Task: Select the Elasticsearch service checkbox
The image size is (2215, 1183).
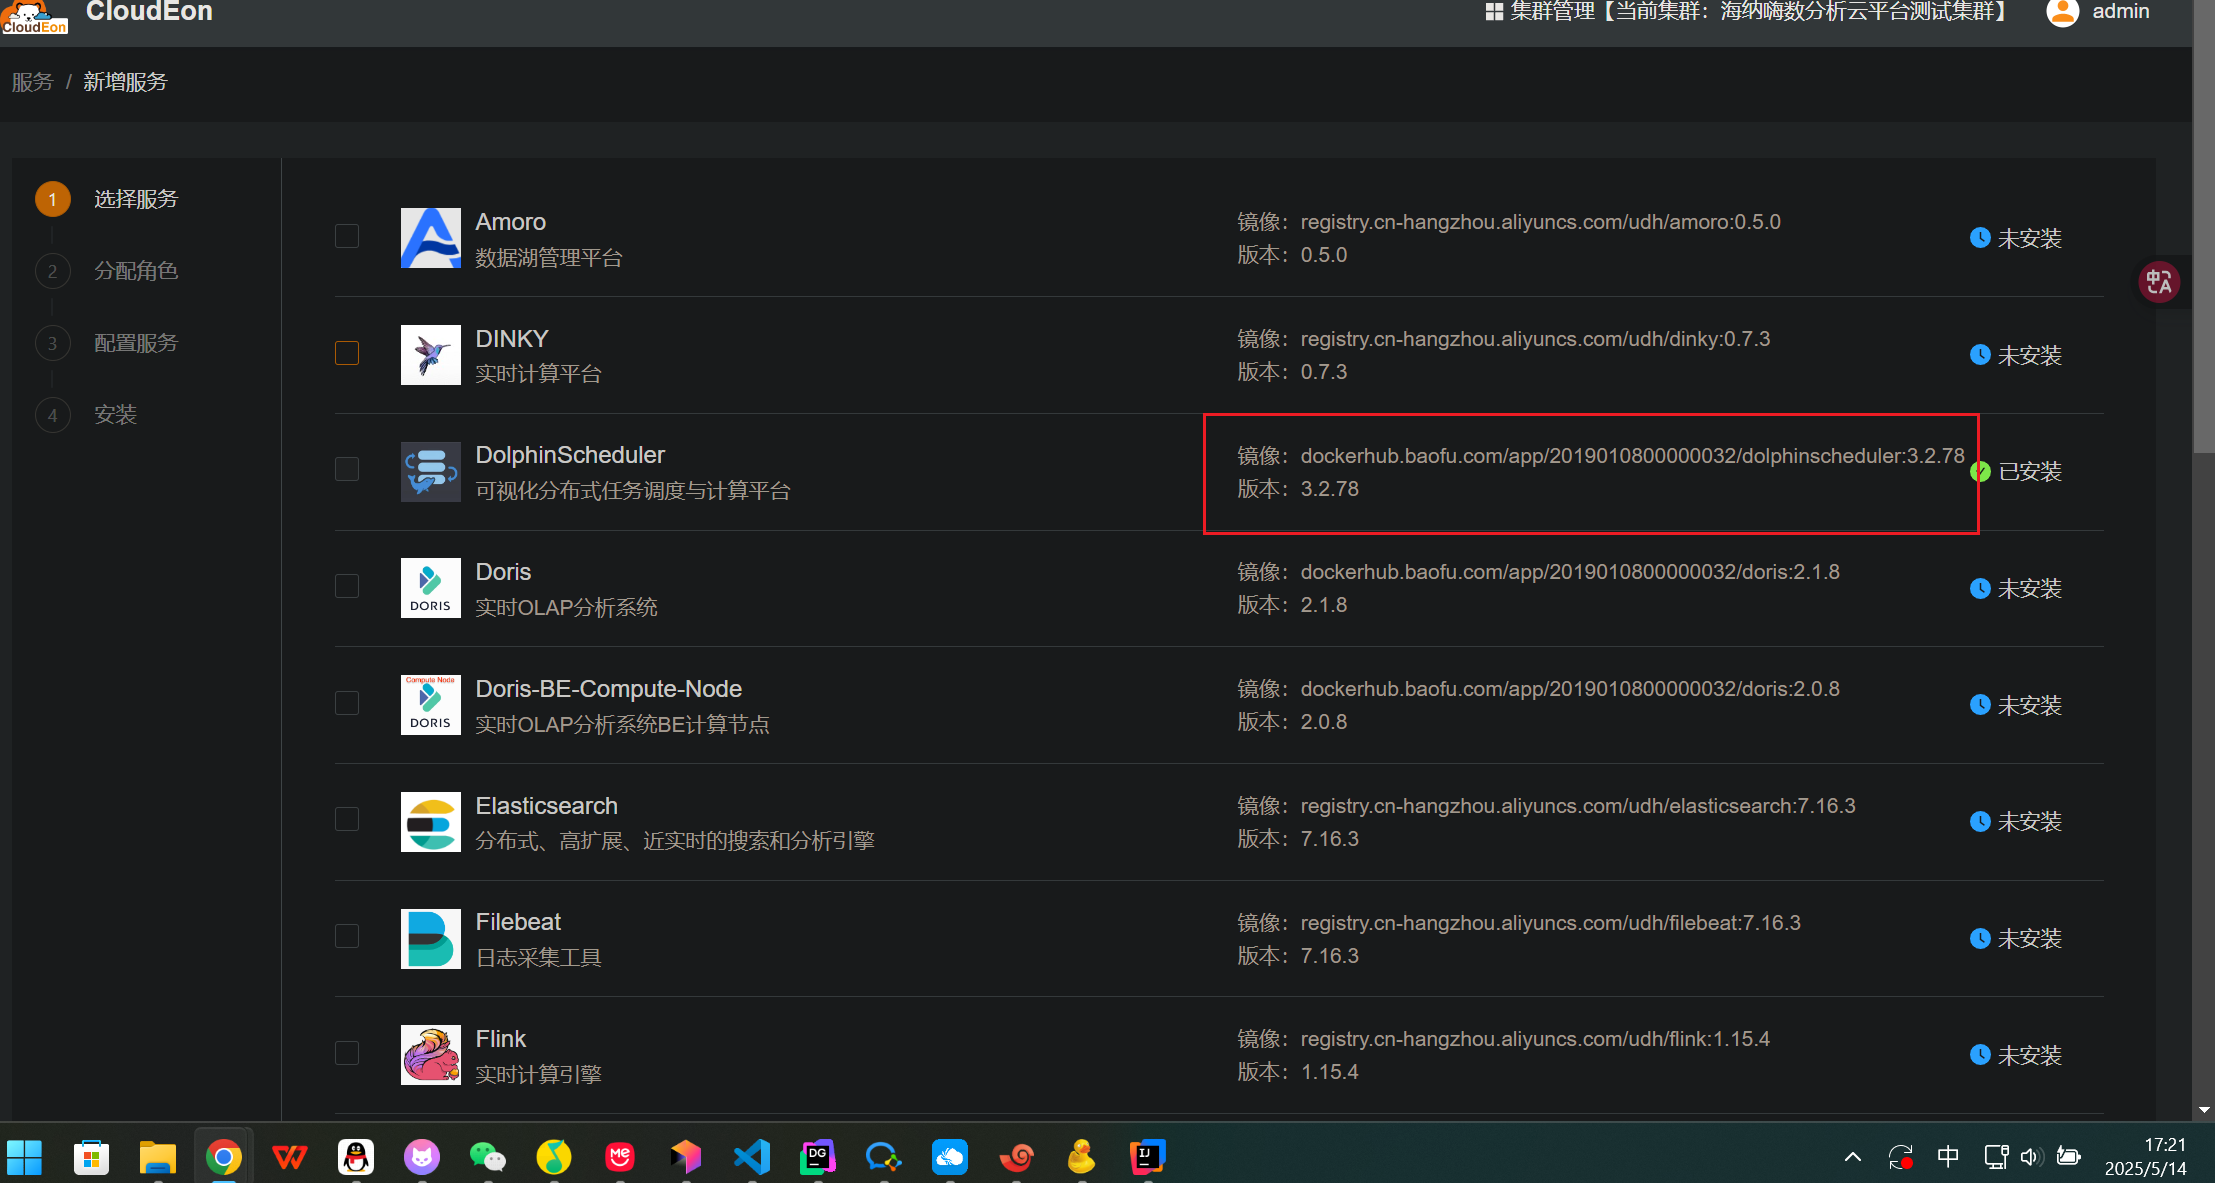Action: pos(347,819)
